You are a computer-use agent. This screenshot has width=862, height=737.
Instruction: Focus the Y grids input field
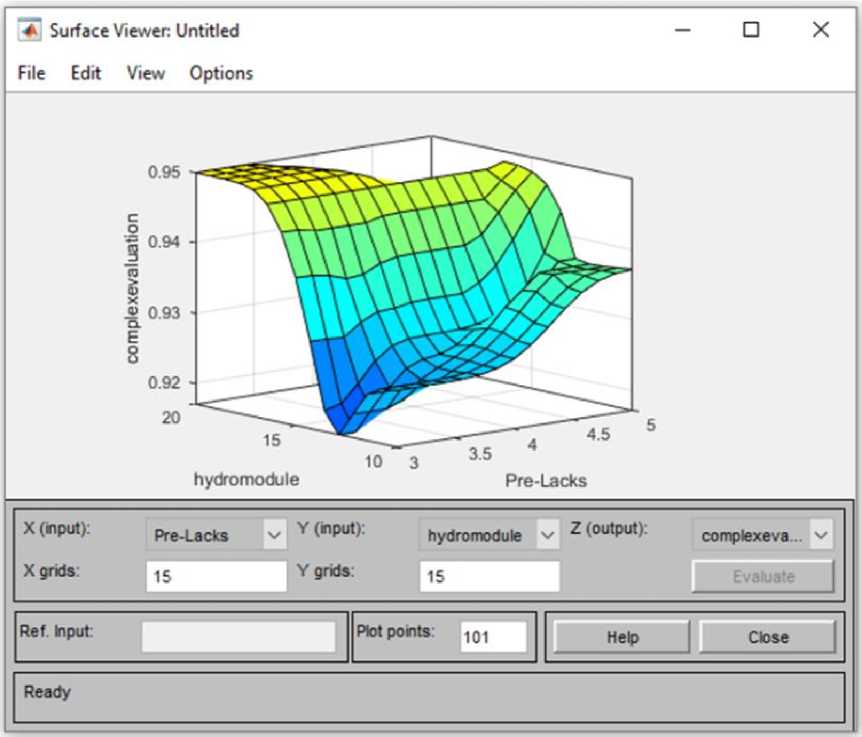pyautogui.click(x=489, y=576)
